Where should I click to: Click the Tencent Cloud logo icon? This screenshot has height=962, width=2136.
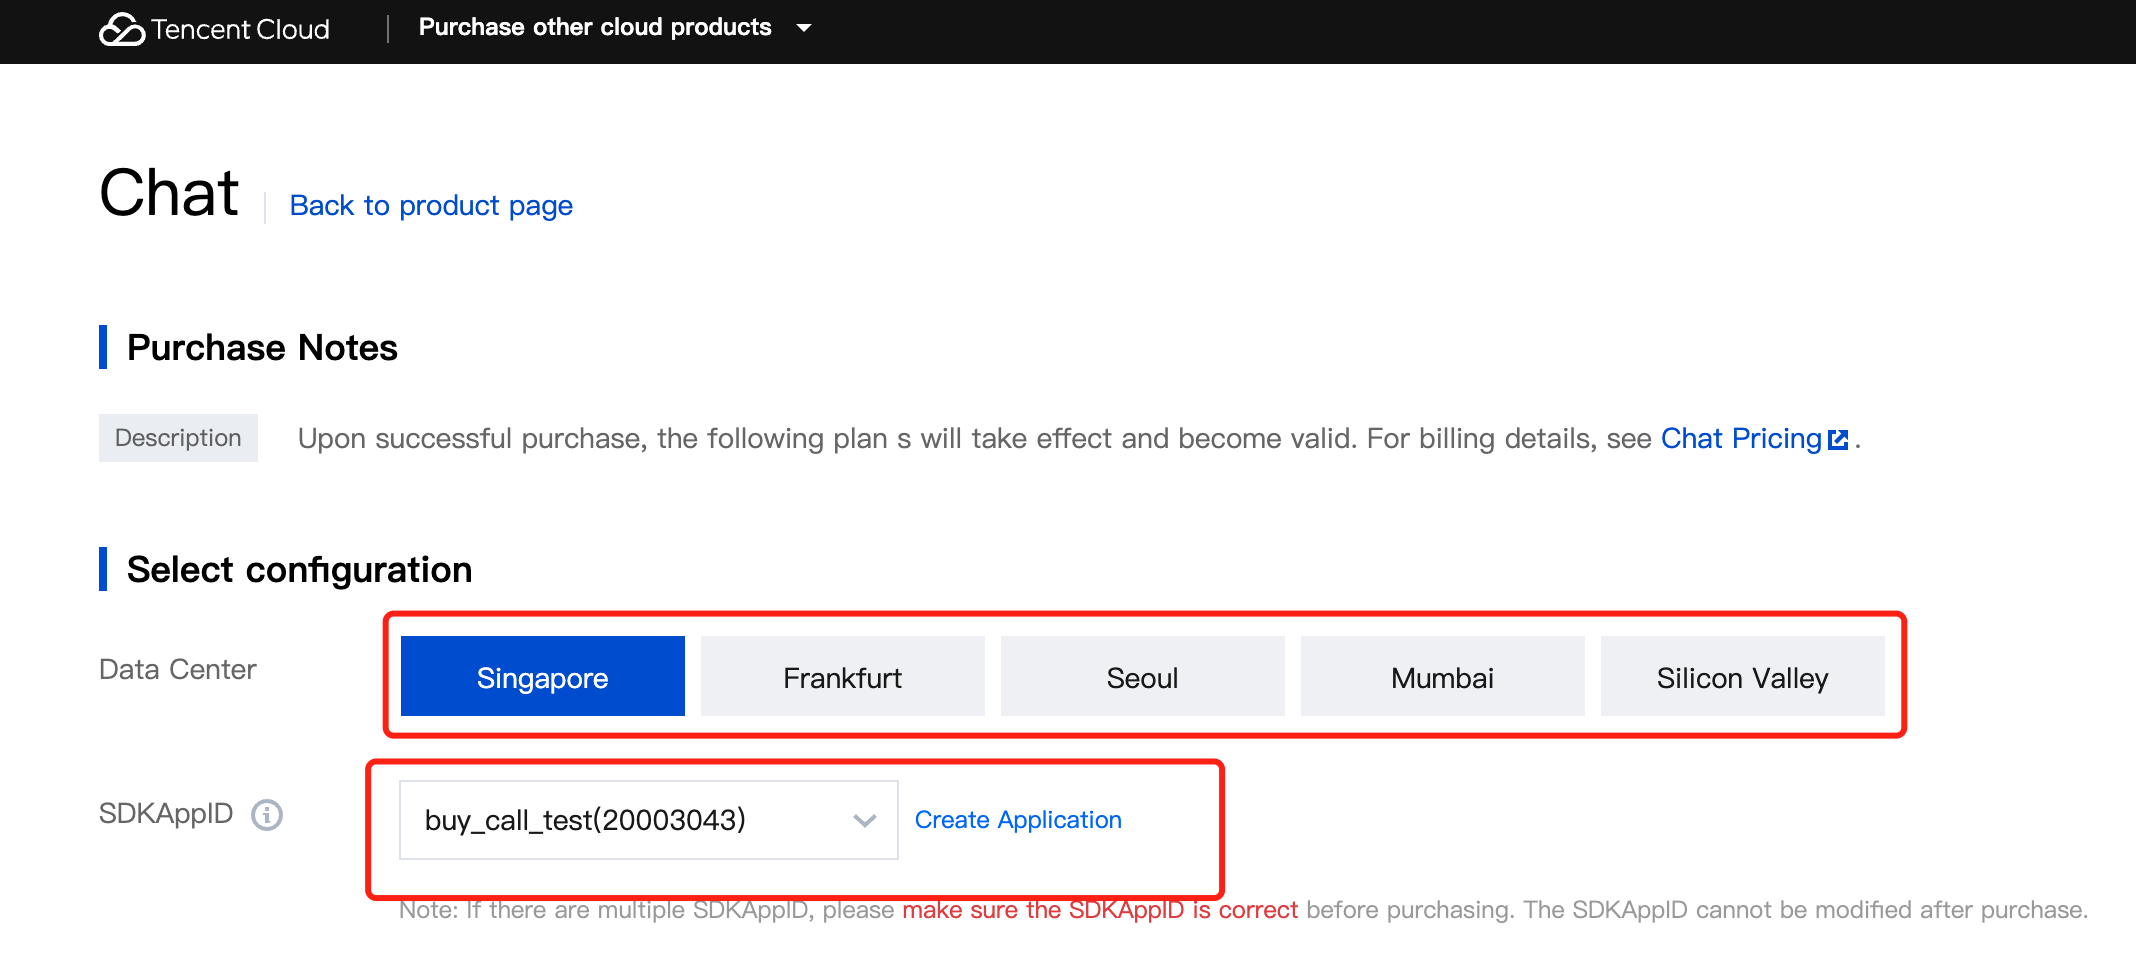pos(122,30)
